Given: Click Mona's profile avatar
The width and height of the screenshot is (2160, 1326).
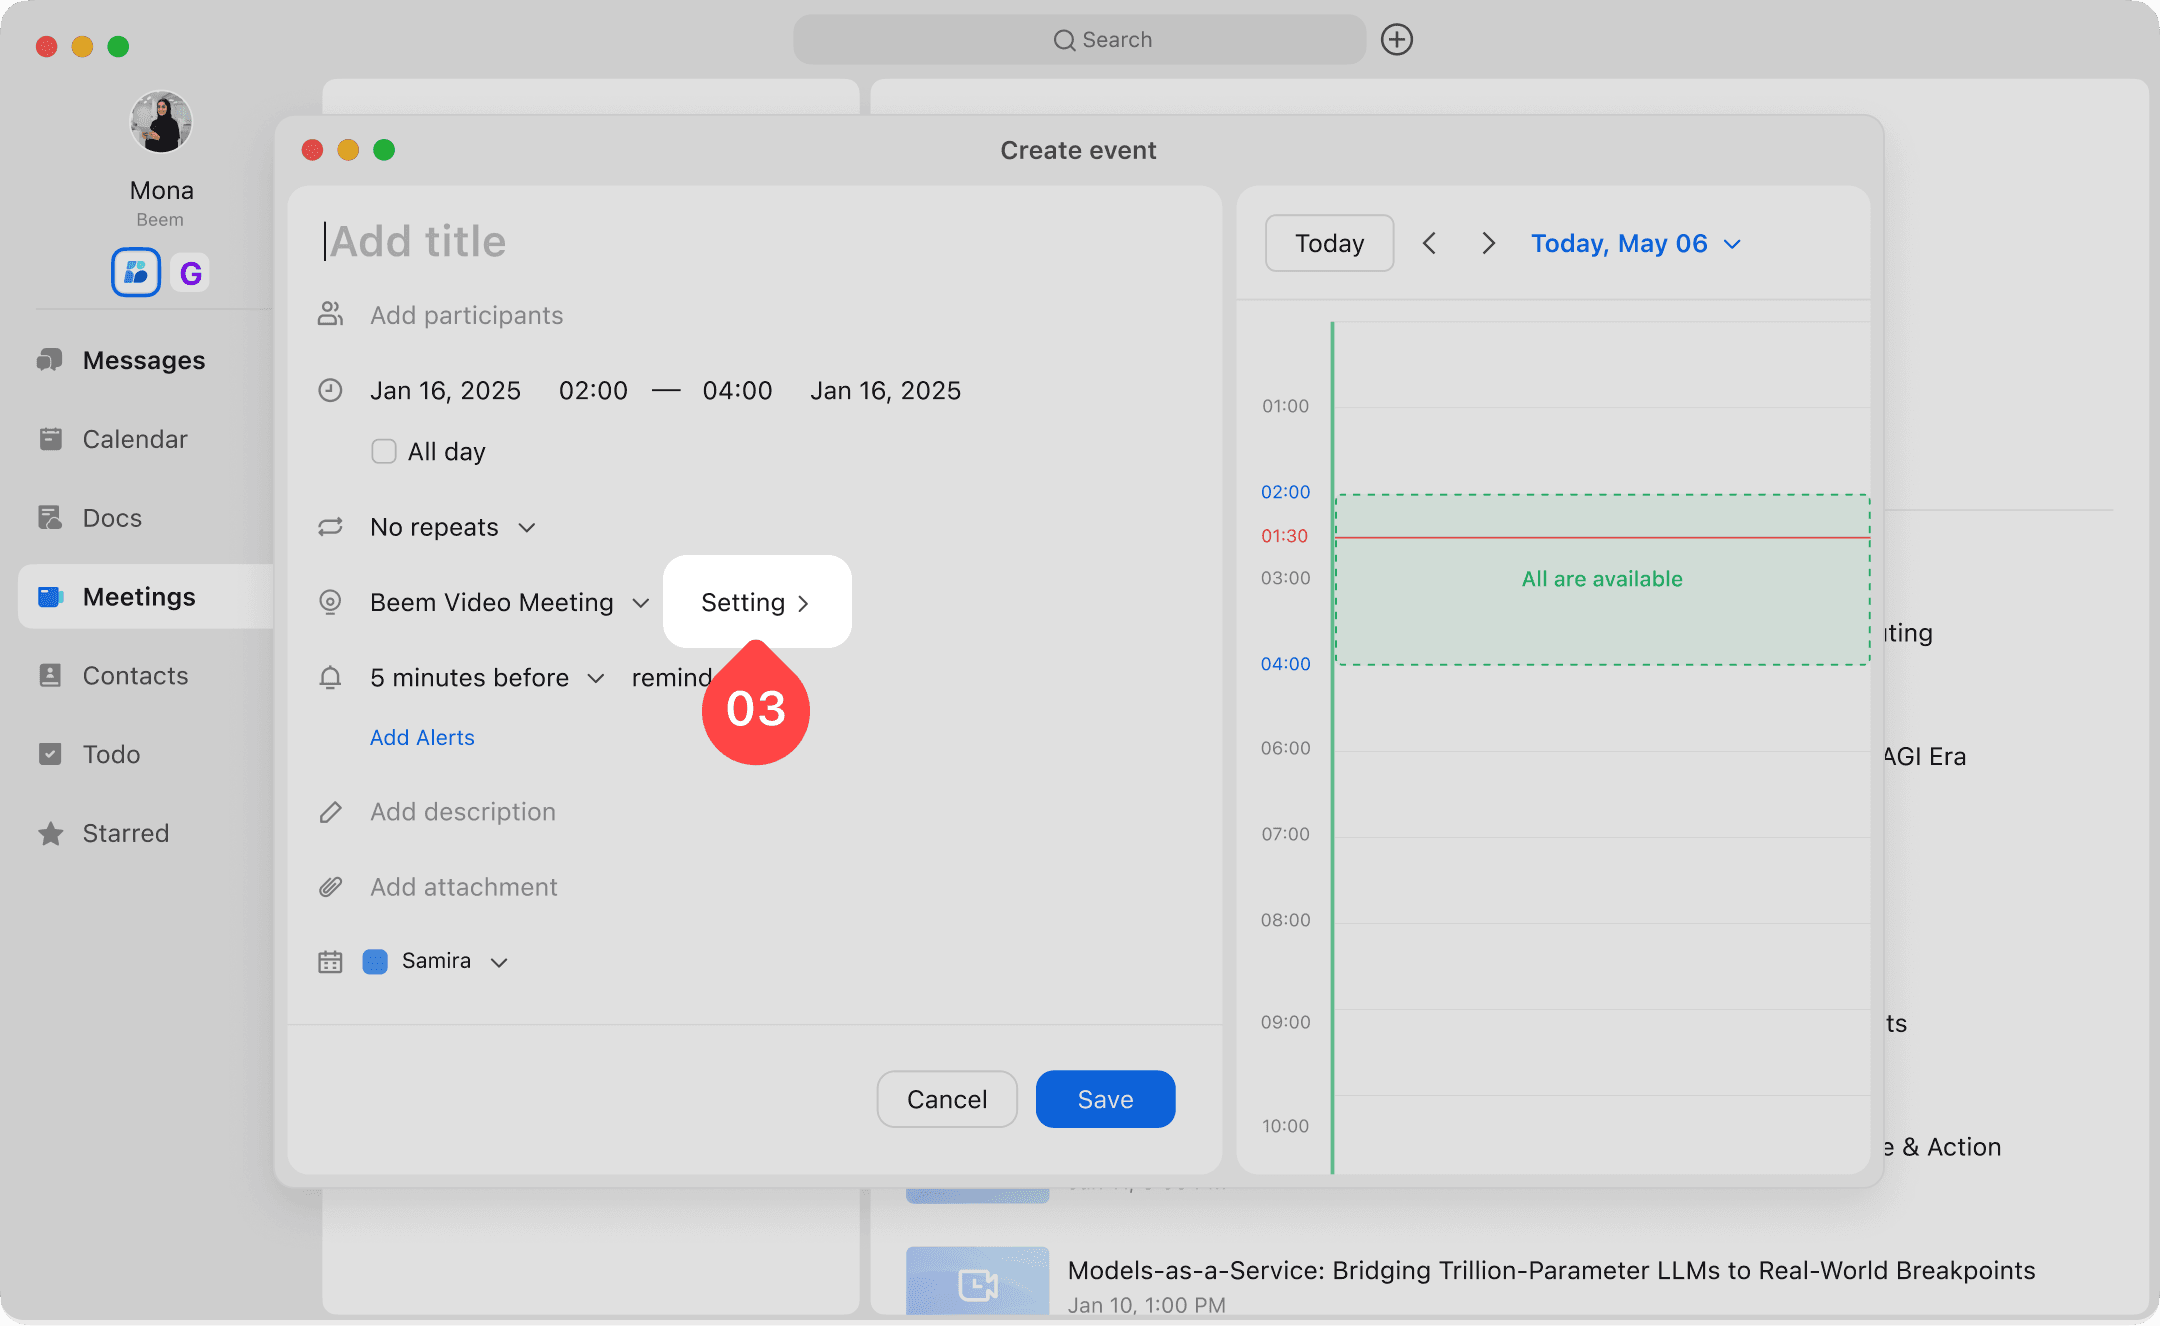Looking at the screenshot, I should click(161, 123).
